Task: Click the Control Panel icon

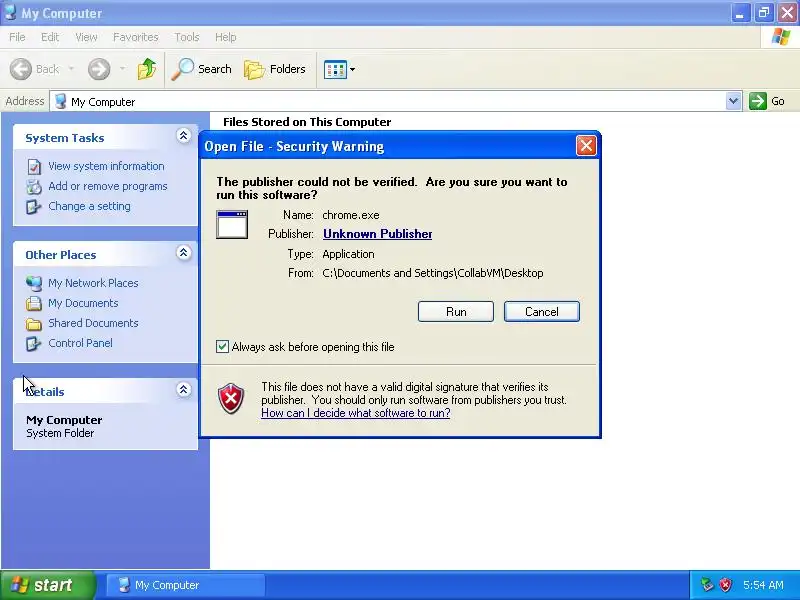Action: click(x=34, y=343)
